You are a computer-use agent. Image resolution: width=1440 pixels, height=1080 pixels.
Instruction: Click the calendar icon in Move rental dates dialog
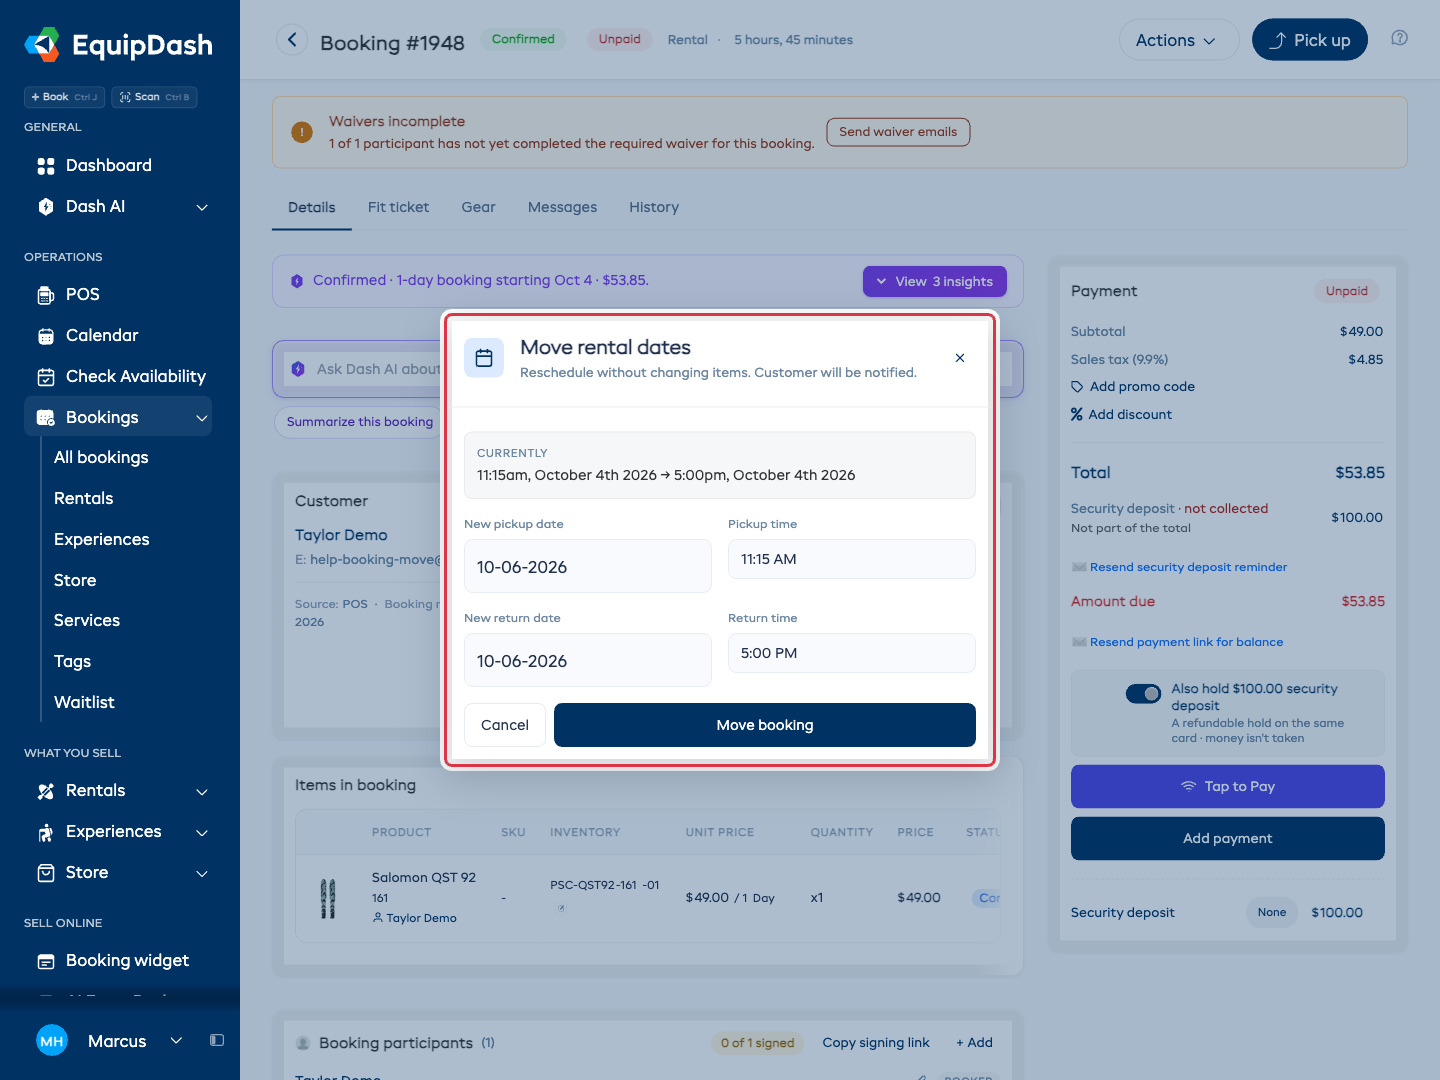[484, 358]
